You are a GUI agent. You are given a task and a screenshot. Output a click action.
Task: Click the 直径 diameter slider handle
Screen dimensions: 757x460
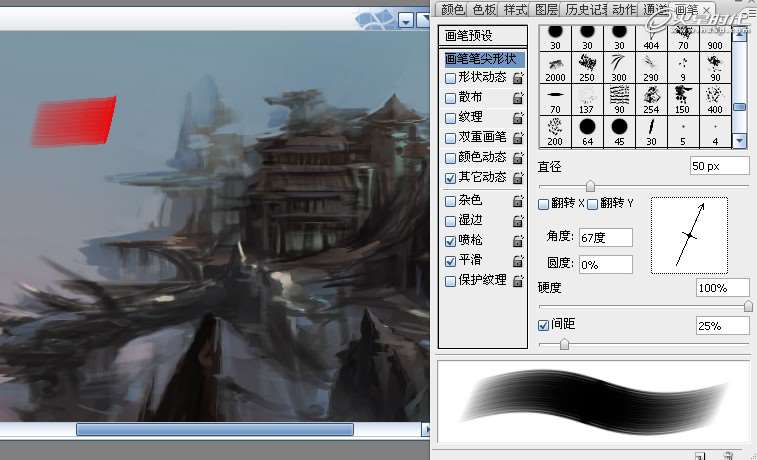click(590, 186)
